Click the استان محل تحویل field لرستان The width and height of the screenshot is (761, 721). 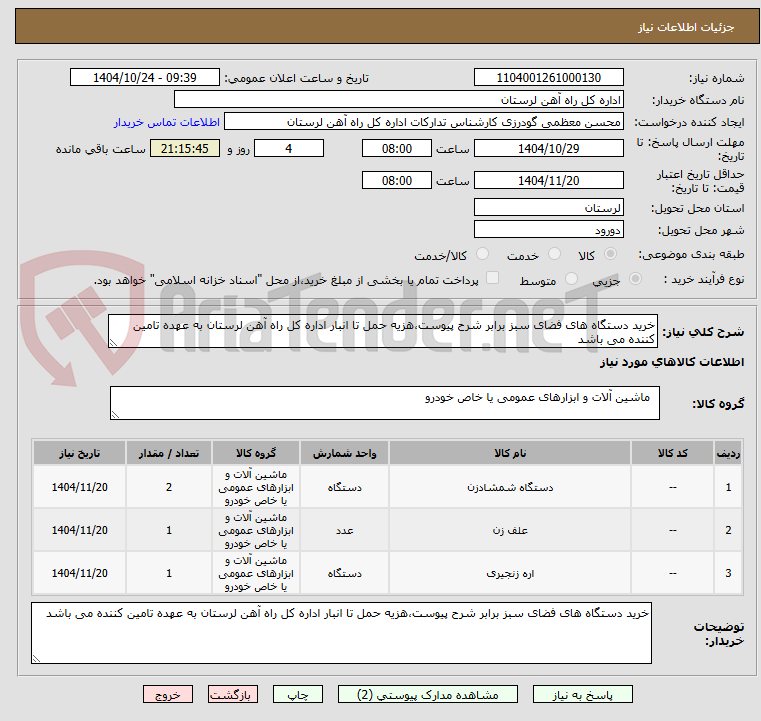point(548,208)
